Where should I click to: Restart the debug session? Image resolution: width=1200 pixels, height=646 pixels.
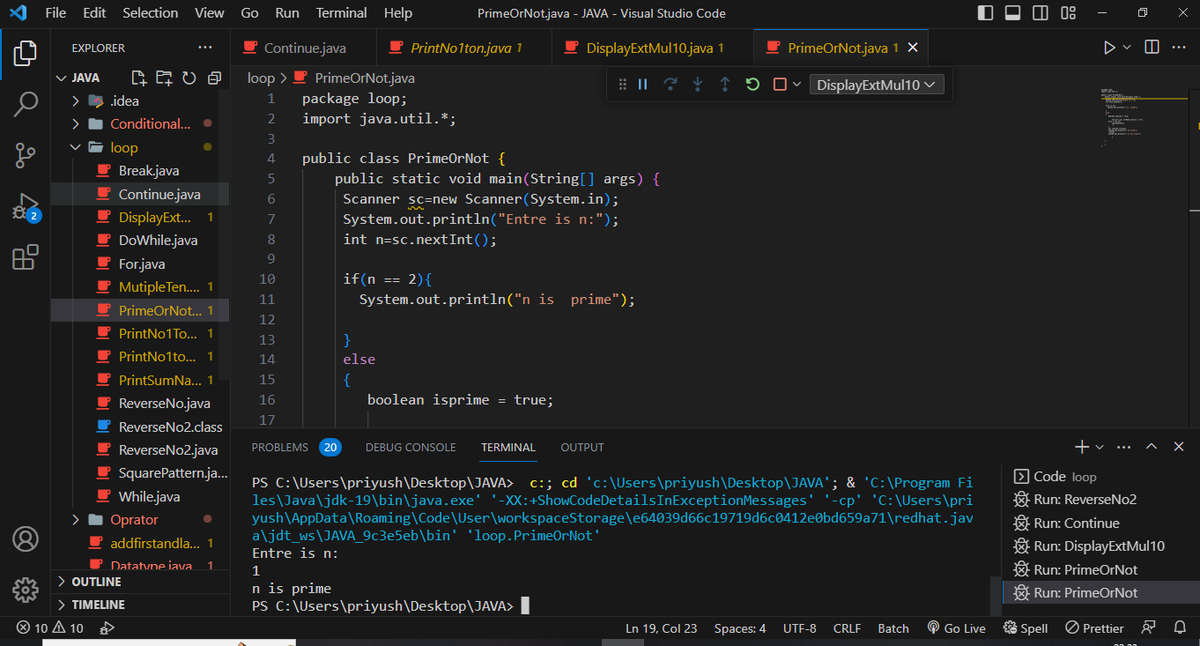click(752, 85)
